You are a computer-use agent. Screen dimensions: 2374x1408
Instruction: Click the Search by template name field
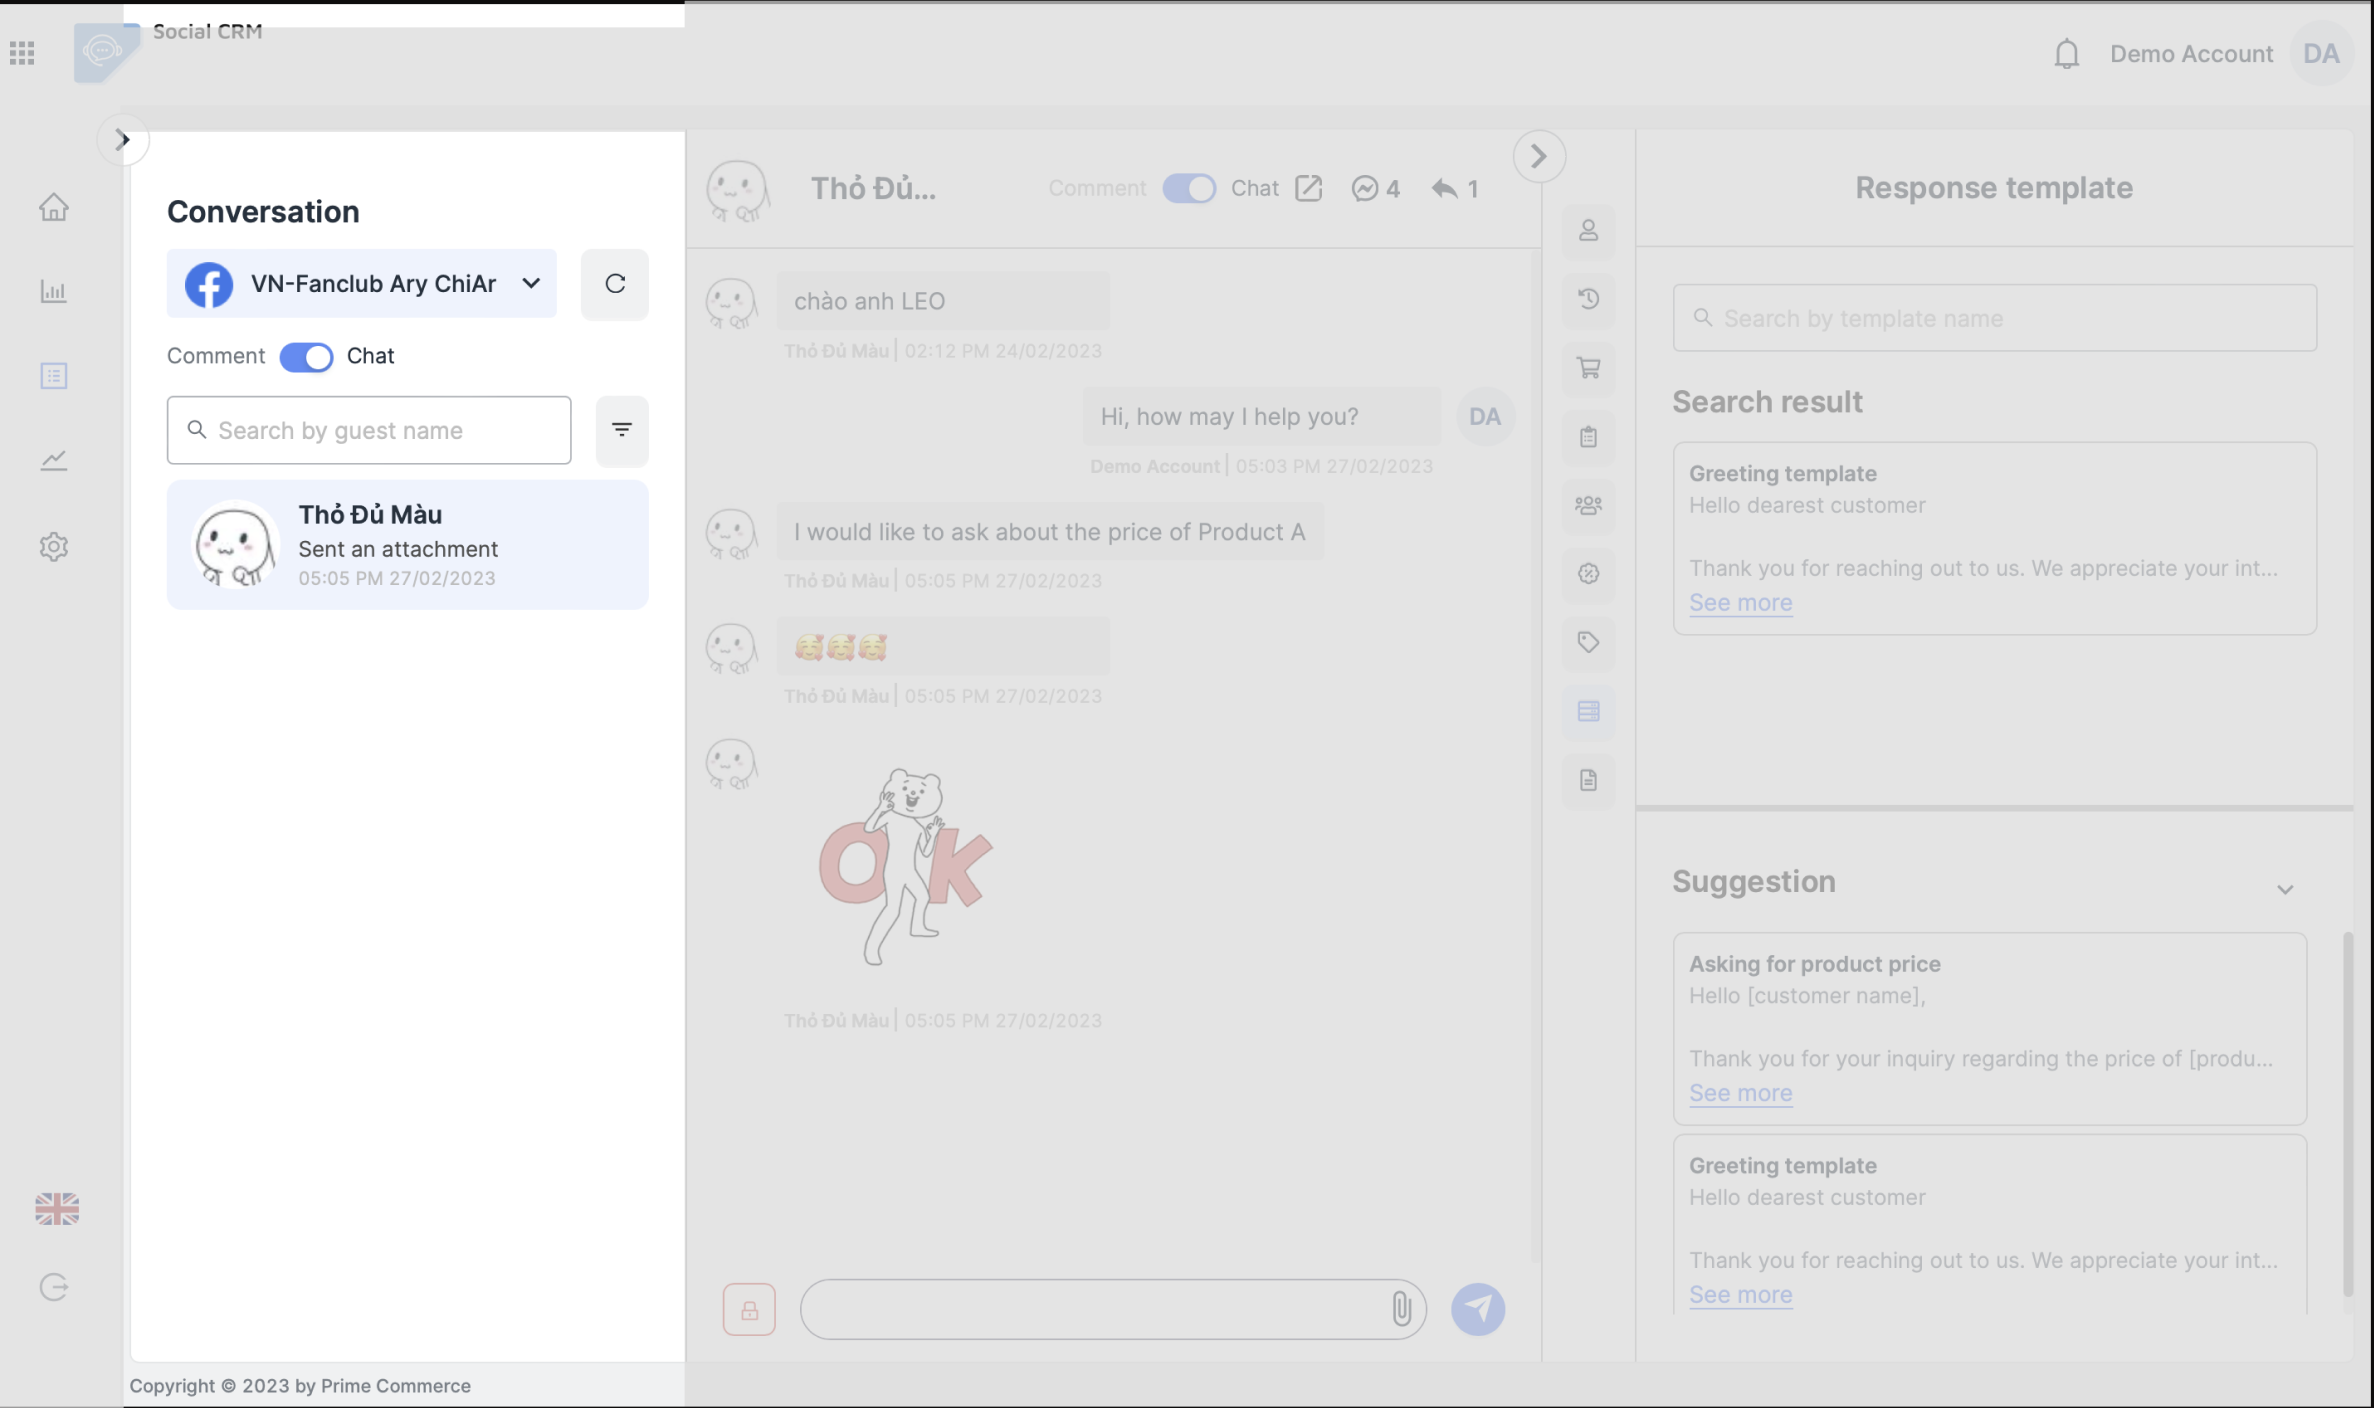(x=1994, y=318)
